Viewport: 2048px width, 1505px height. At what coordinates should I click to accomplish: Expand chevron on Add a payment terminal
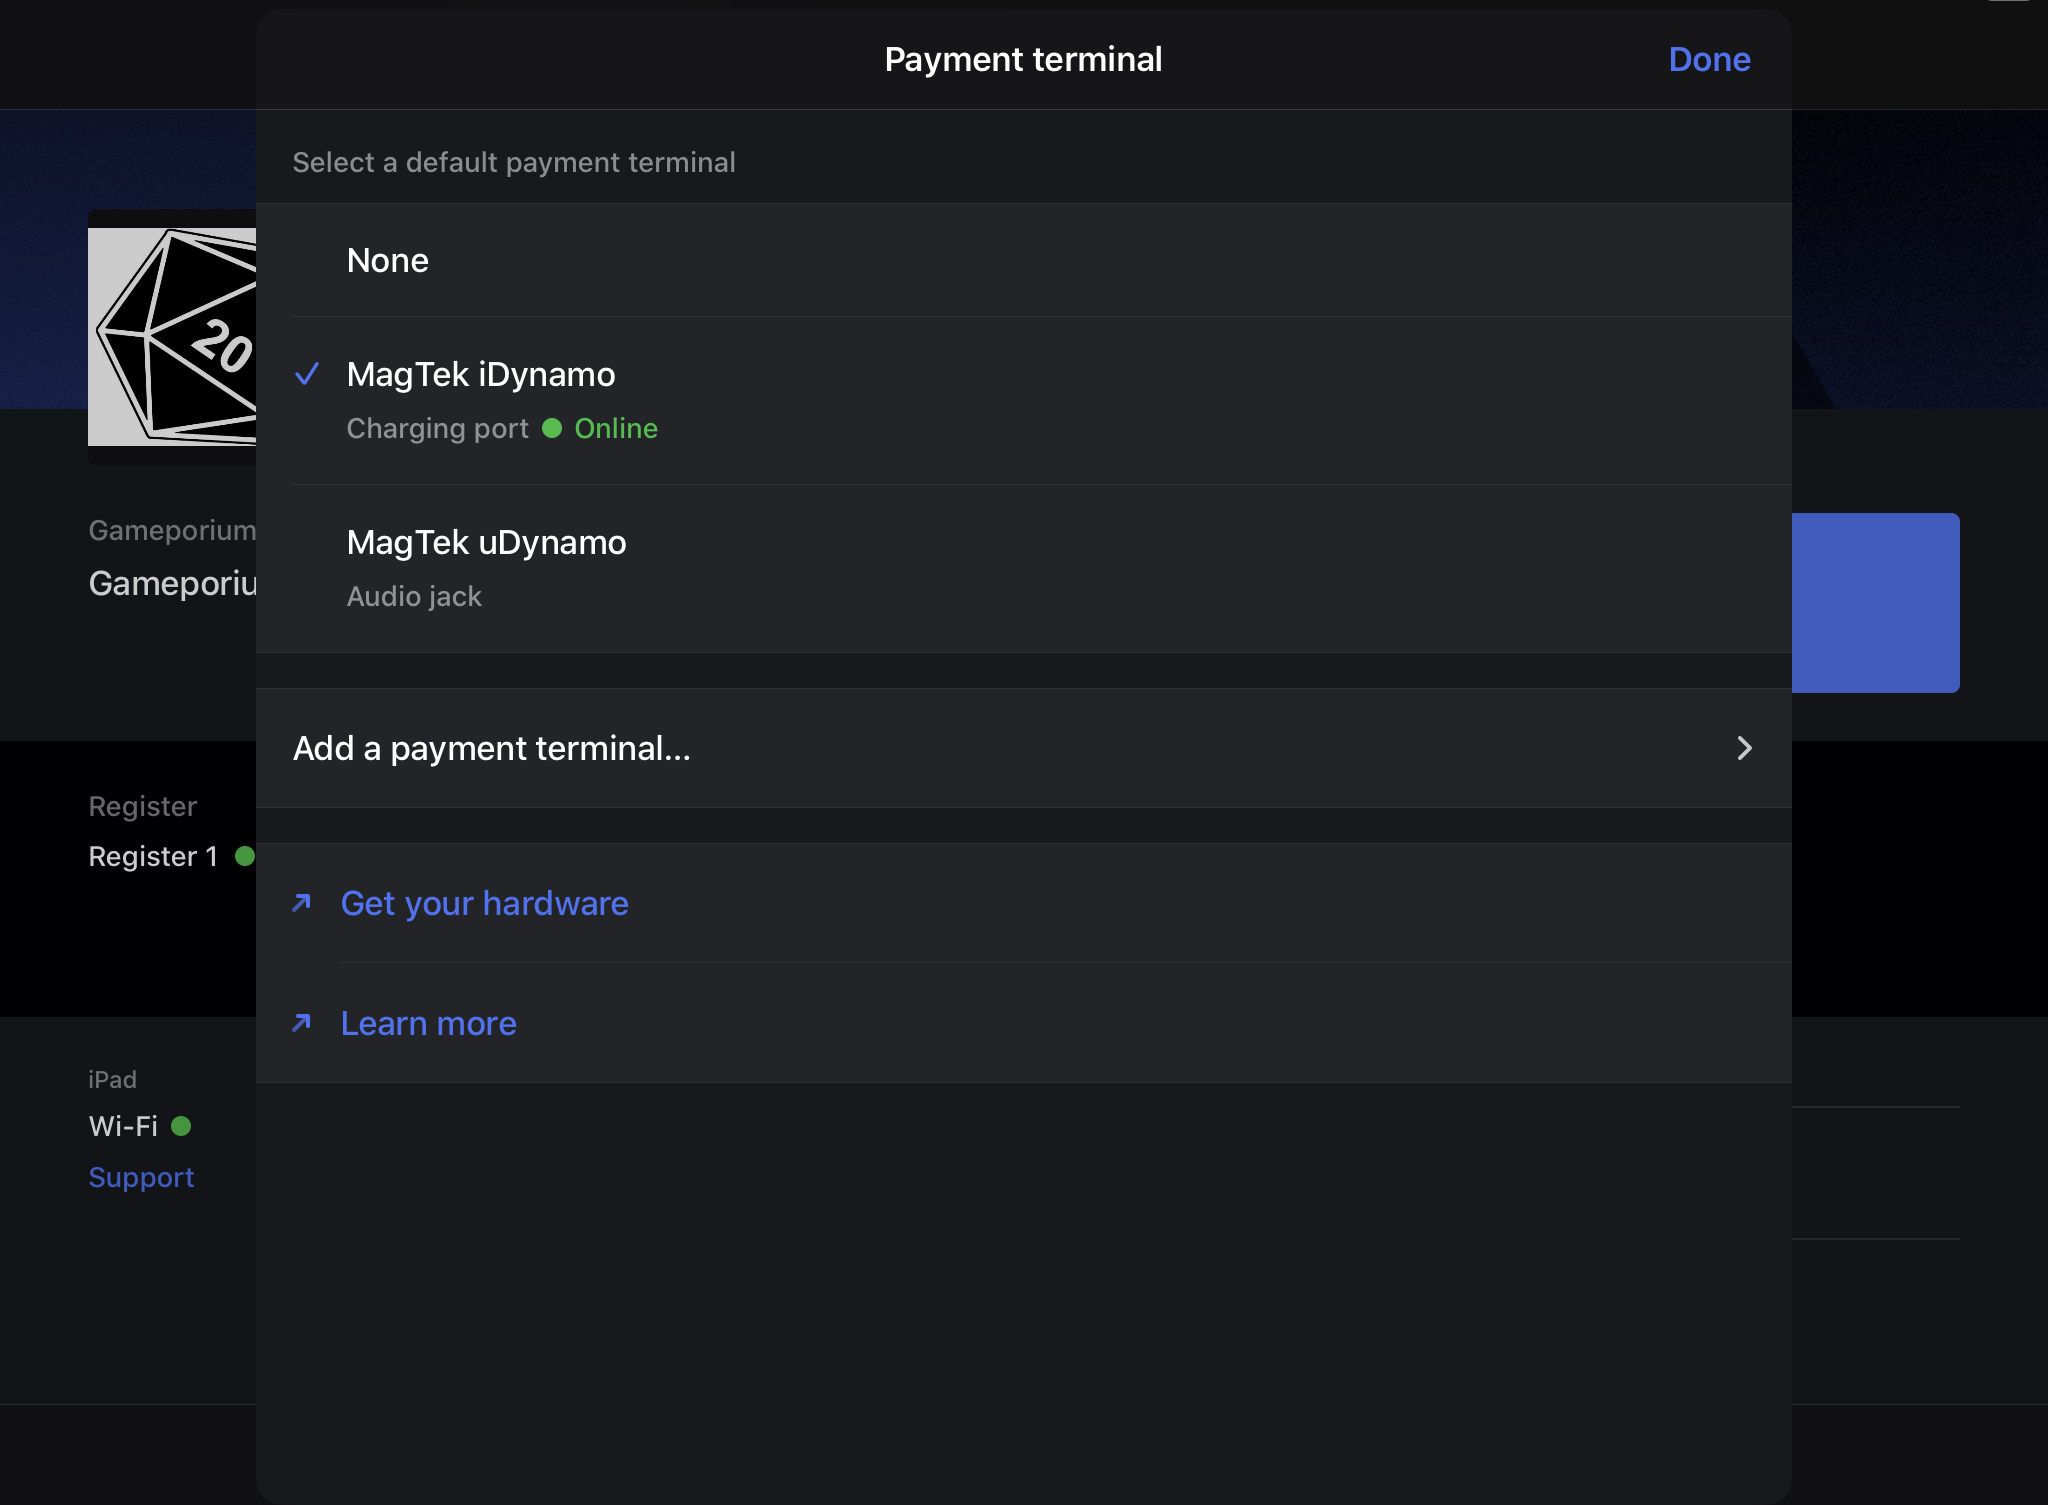click(1744, 748)
